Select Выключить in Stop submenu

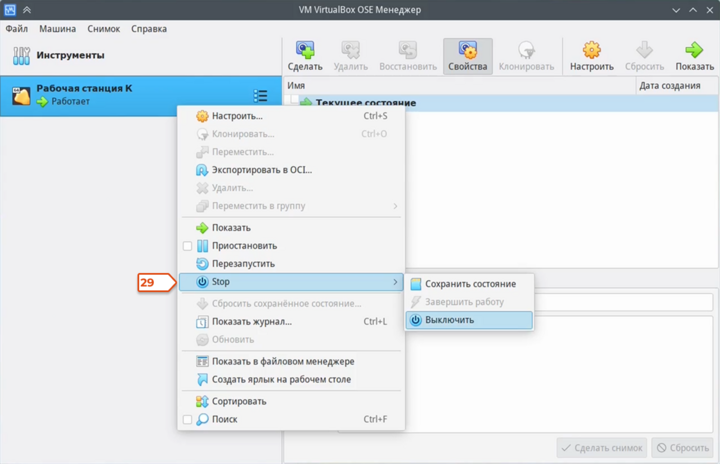(469, 320)
